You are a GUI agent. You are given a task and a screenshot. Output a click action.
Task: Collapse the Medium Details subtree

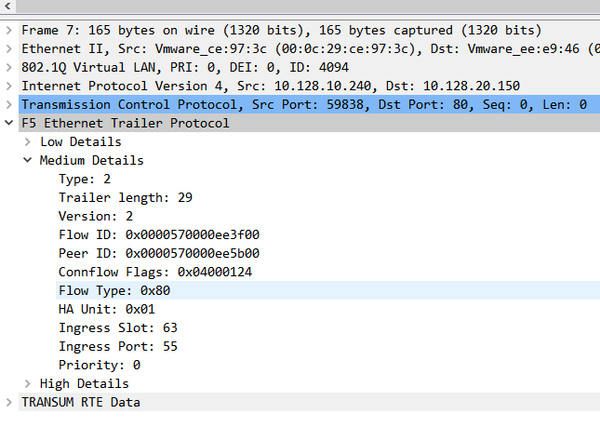pos(28,160)
